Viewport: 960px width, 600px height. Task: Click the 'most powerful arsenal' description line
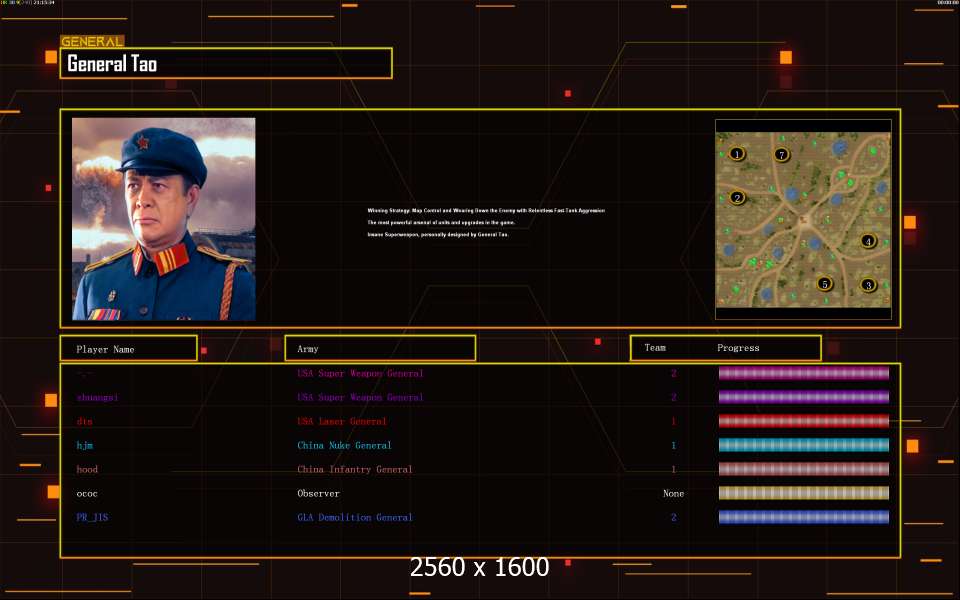tap(441, 222)
